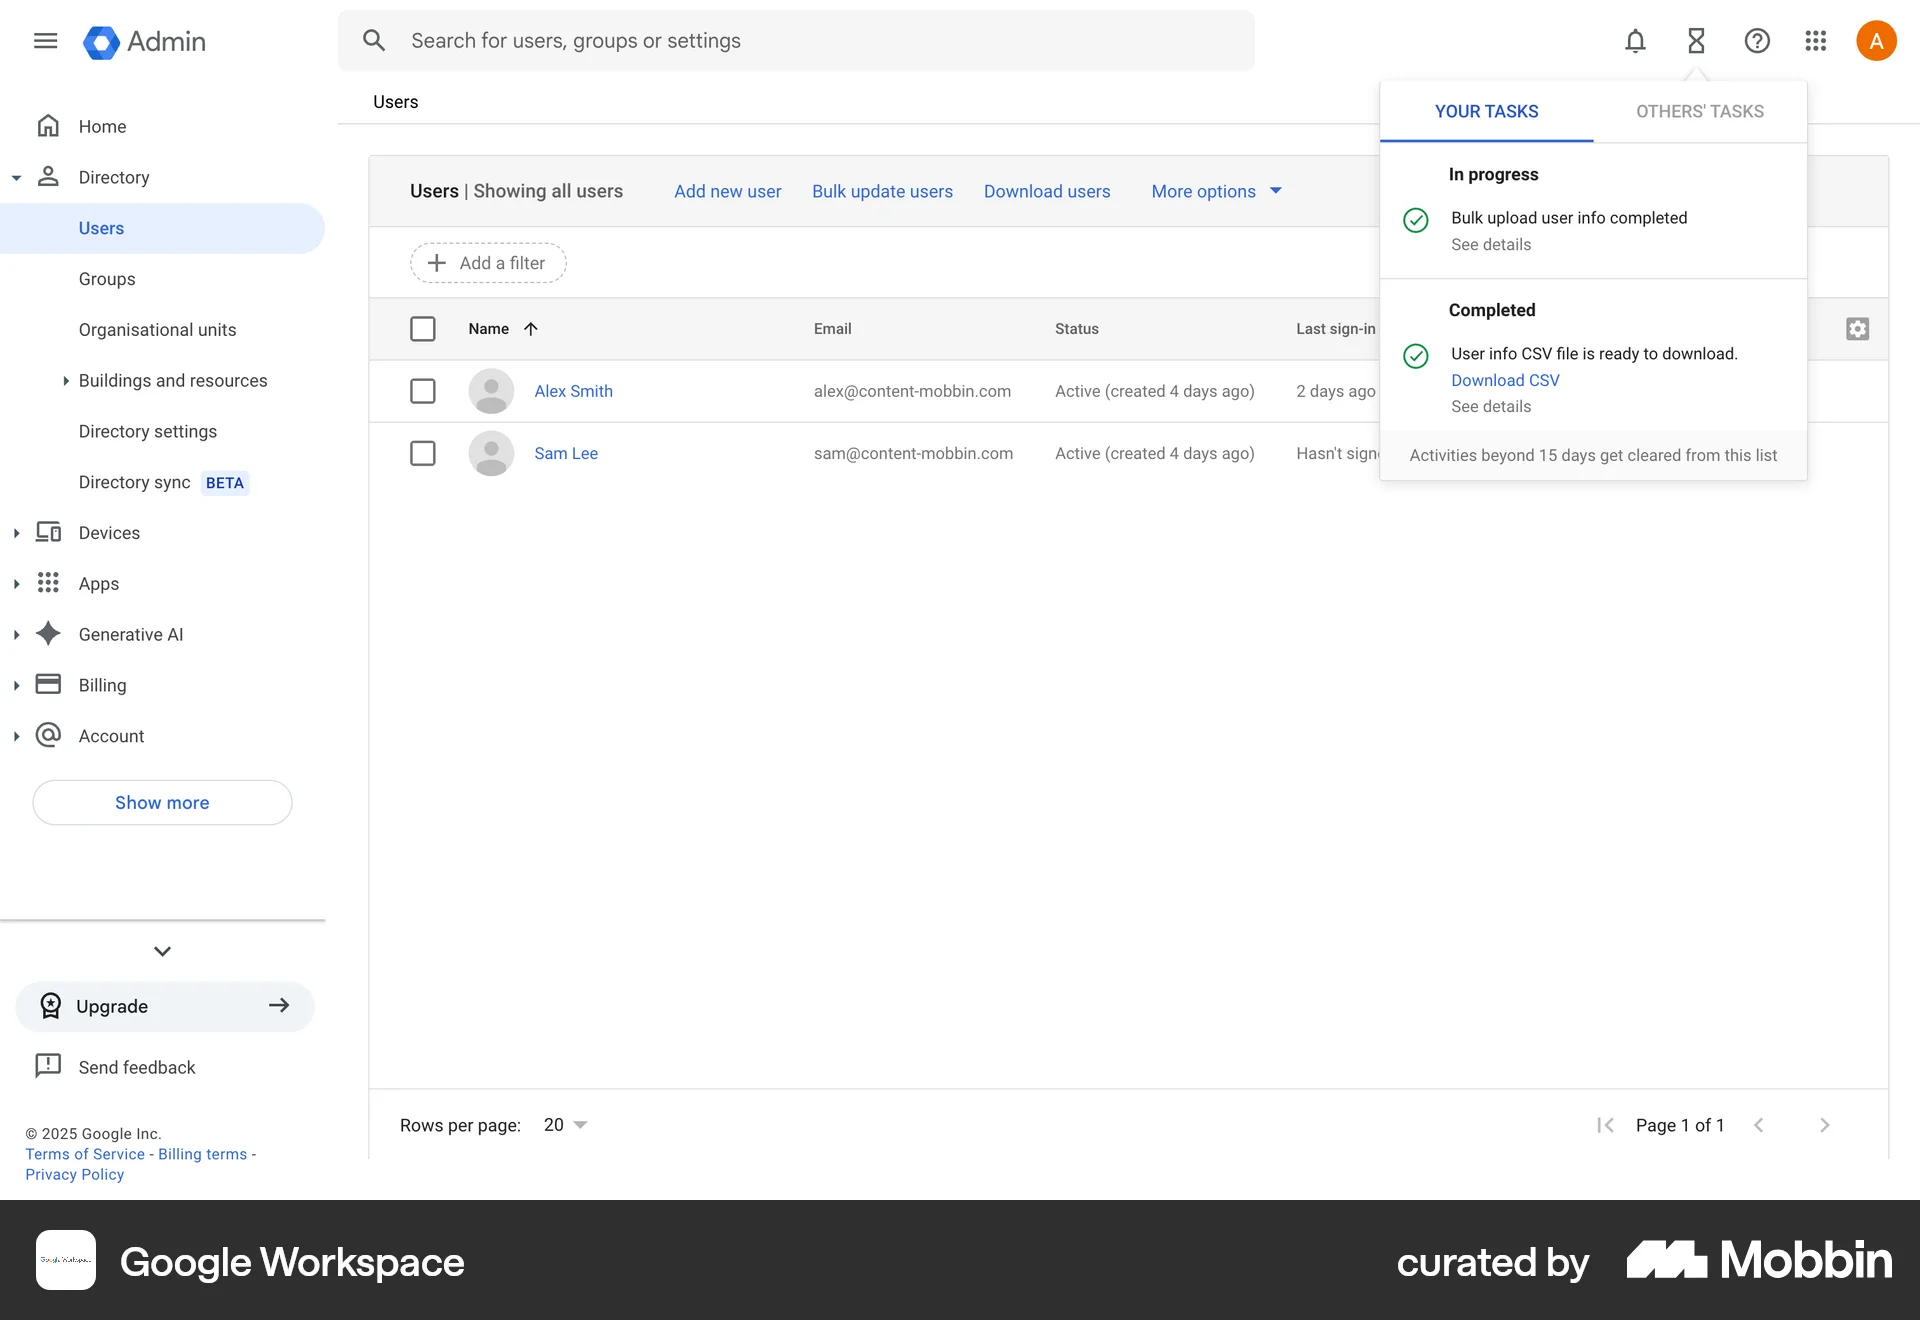Select Groups in the sidebar
This screenshot has width=1920, height=1320.
(106, 279)
